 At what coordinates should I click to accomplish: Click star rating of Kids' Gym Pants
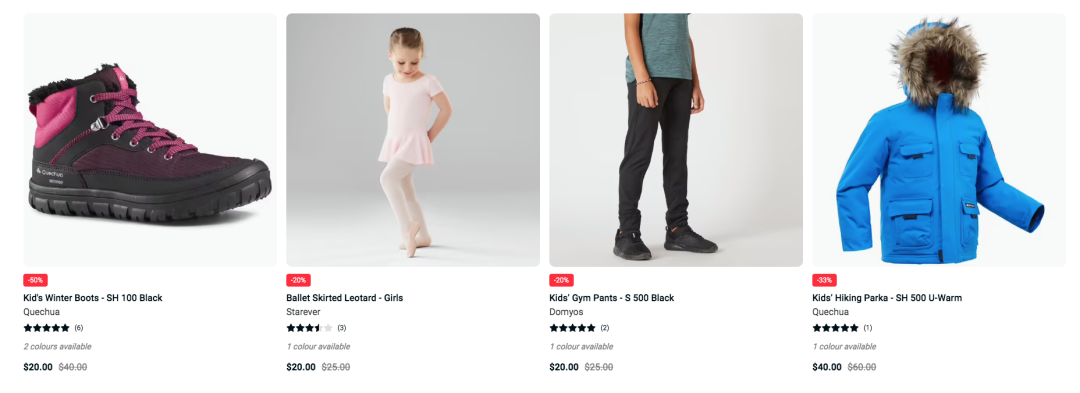pyautogui.click(x=572, y=328)
